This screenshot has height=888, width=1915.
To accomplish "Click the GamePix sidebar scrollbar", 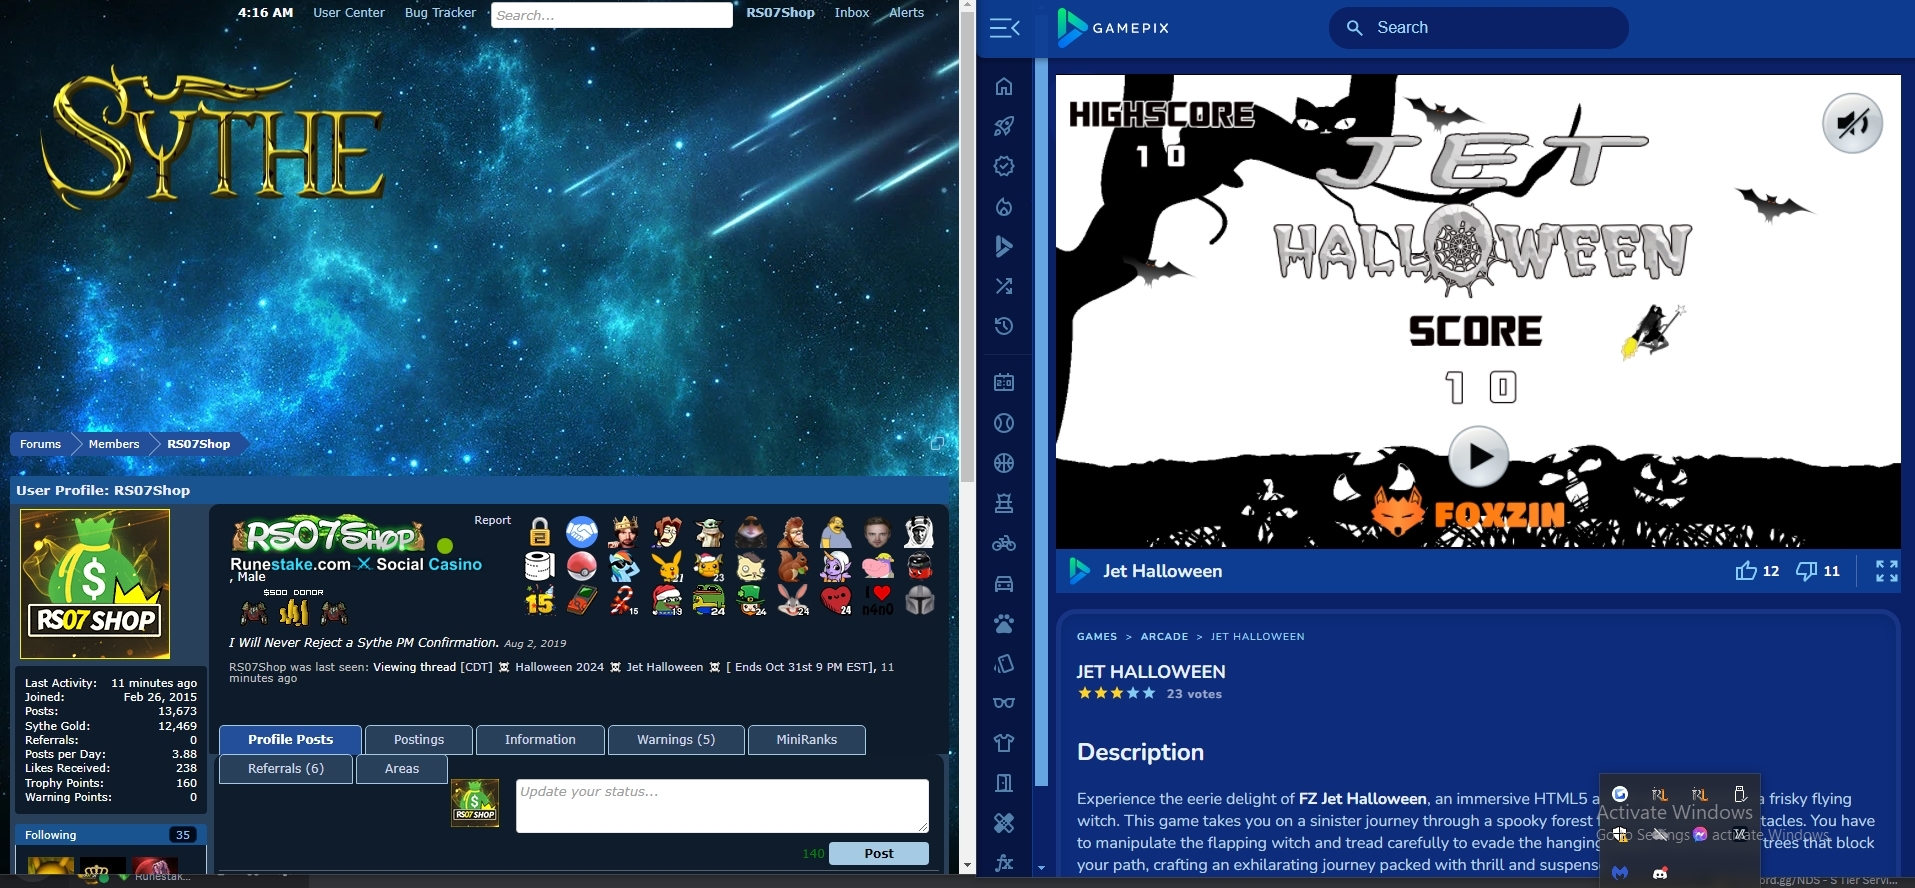I will pyautogui.click(x=1041, y=420).
